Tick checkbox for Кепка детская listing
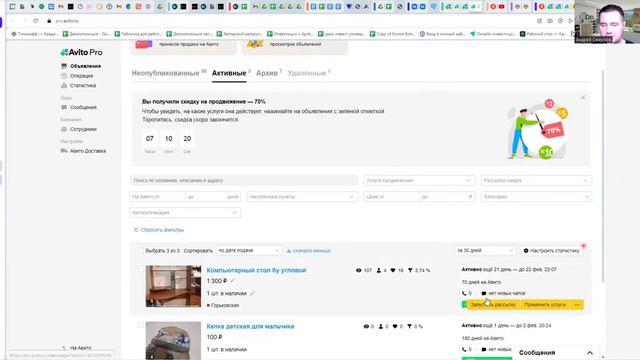640x360 pixels. coord(140,325)
